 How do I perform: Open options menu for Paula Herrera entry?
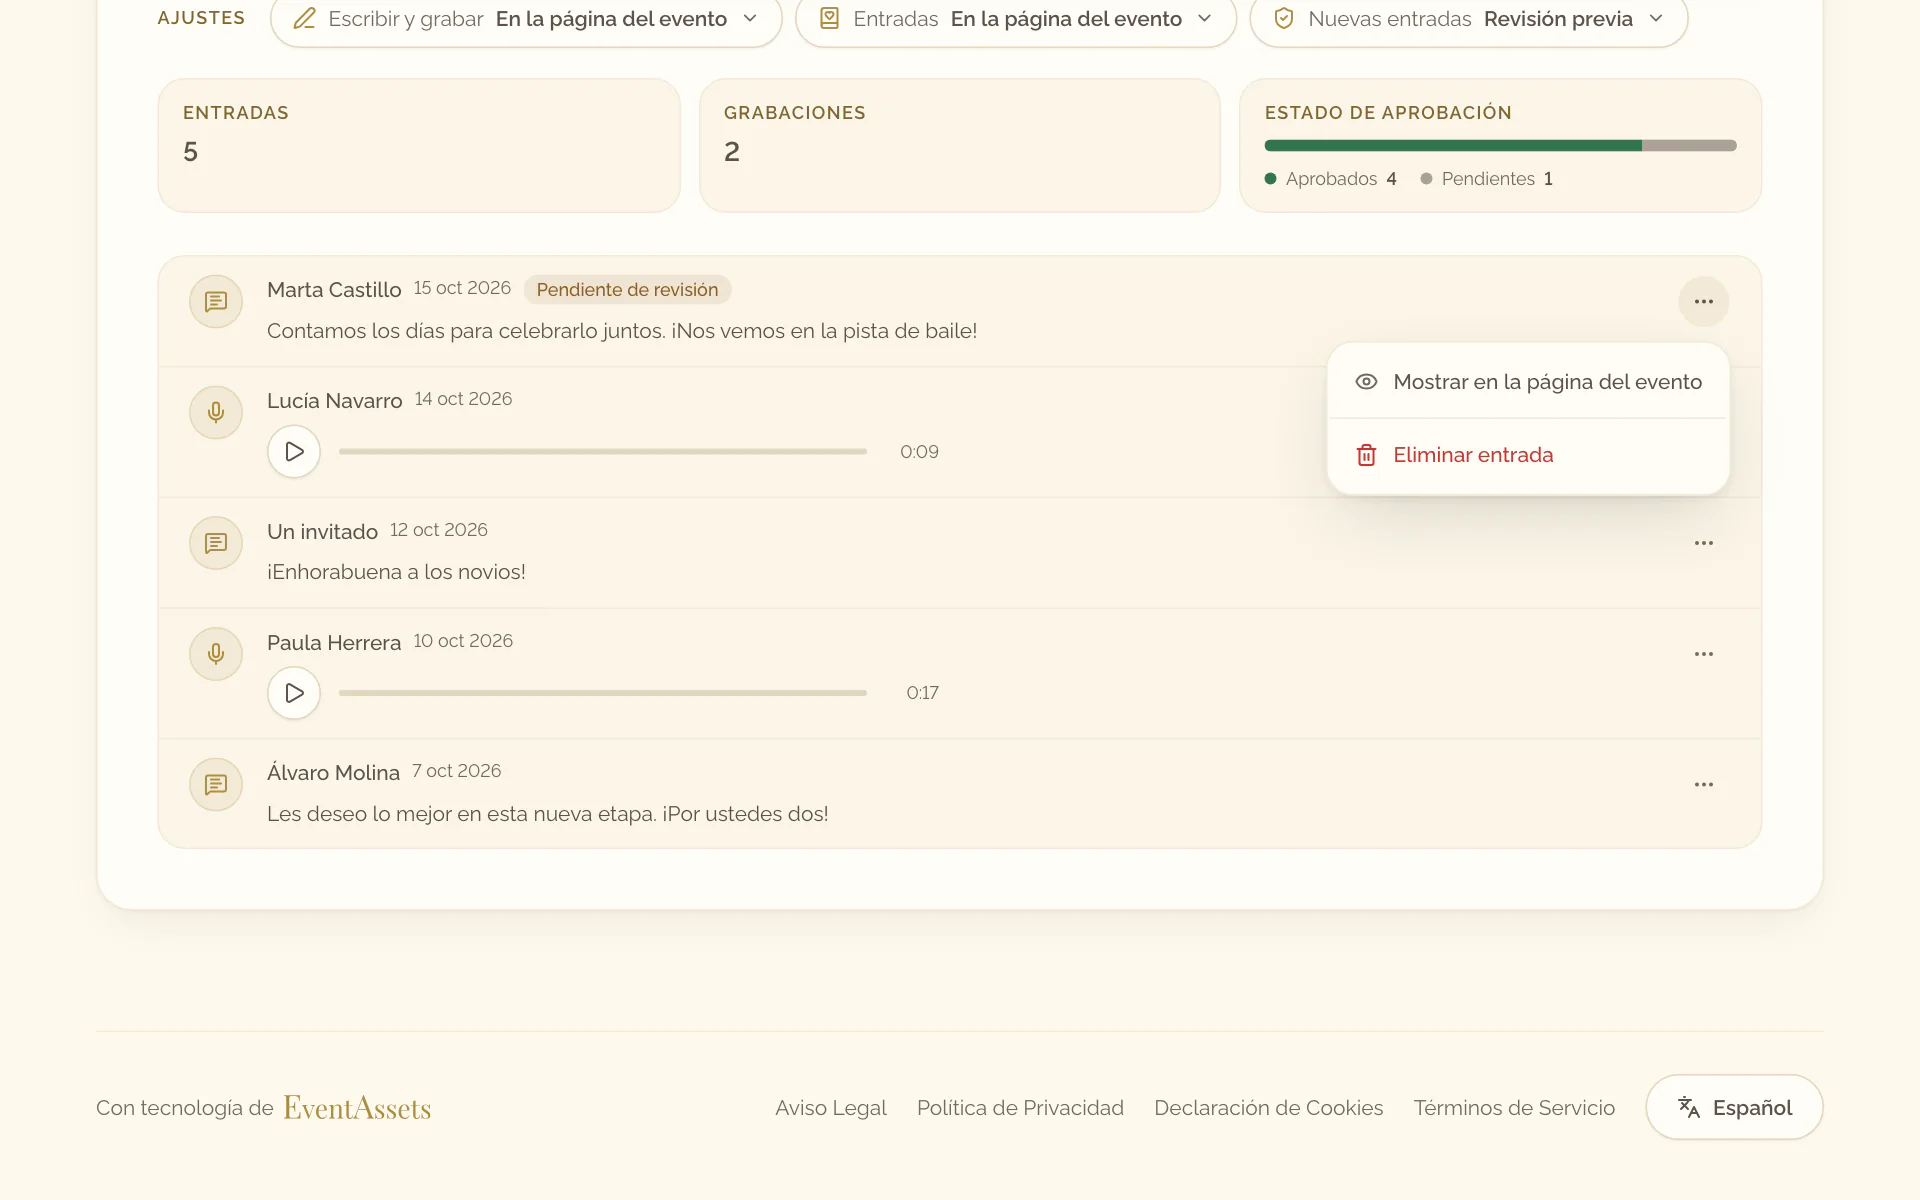coord(1703,654)
